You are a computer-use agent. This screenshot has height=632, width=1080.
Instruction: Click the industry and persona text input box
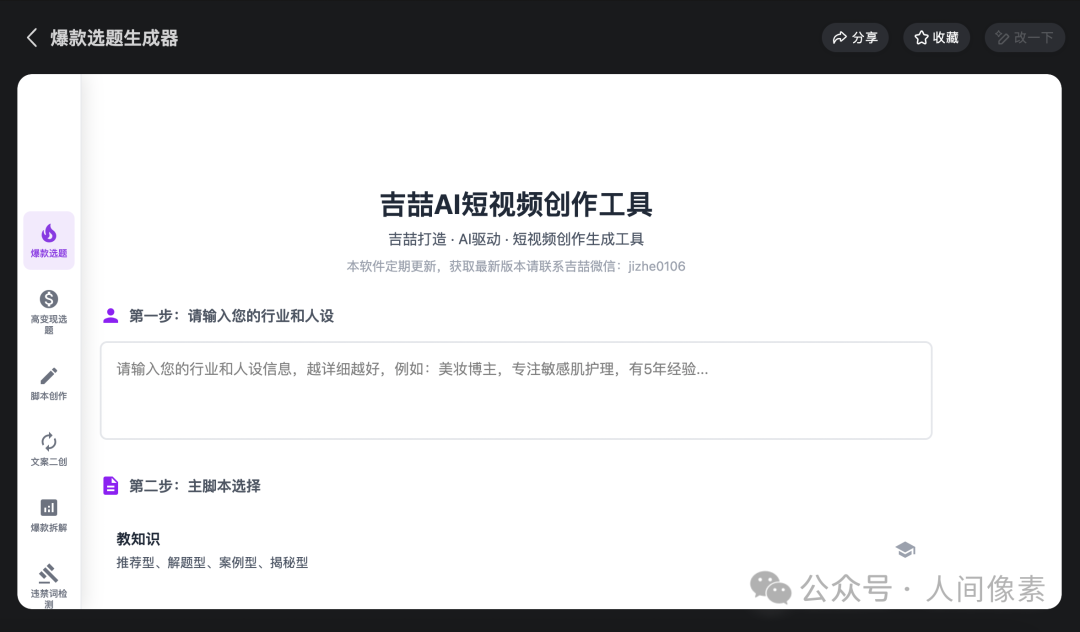coord(516,390)
